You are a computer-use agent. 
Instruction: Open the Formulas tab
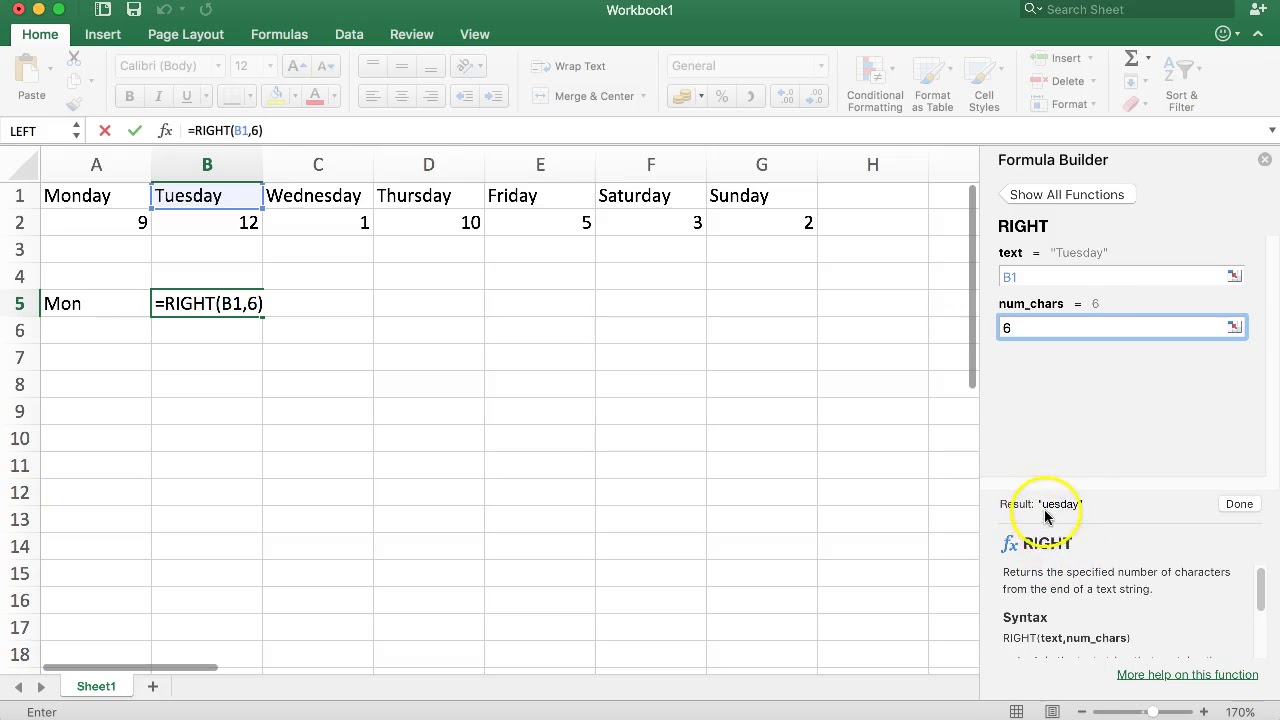point(279,34)
